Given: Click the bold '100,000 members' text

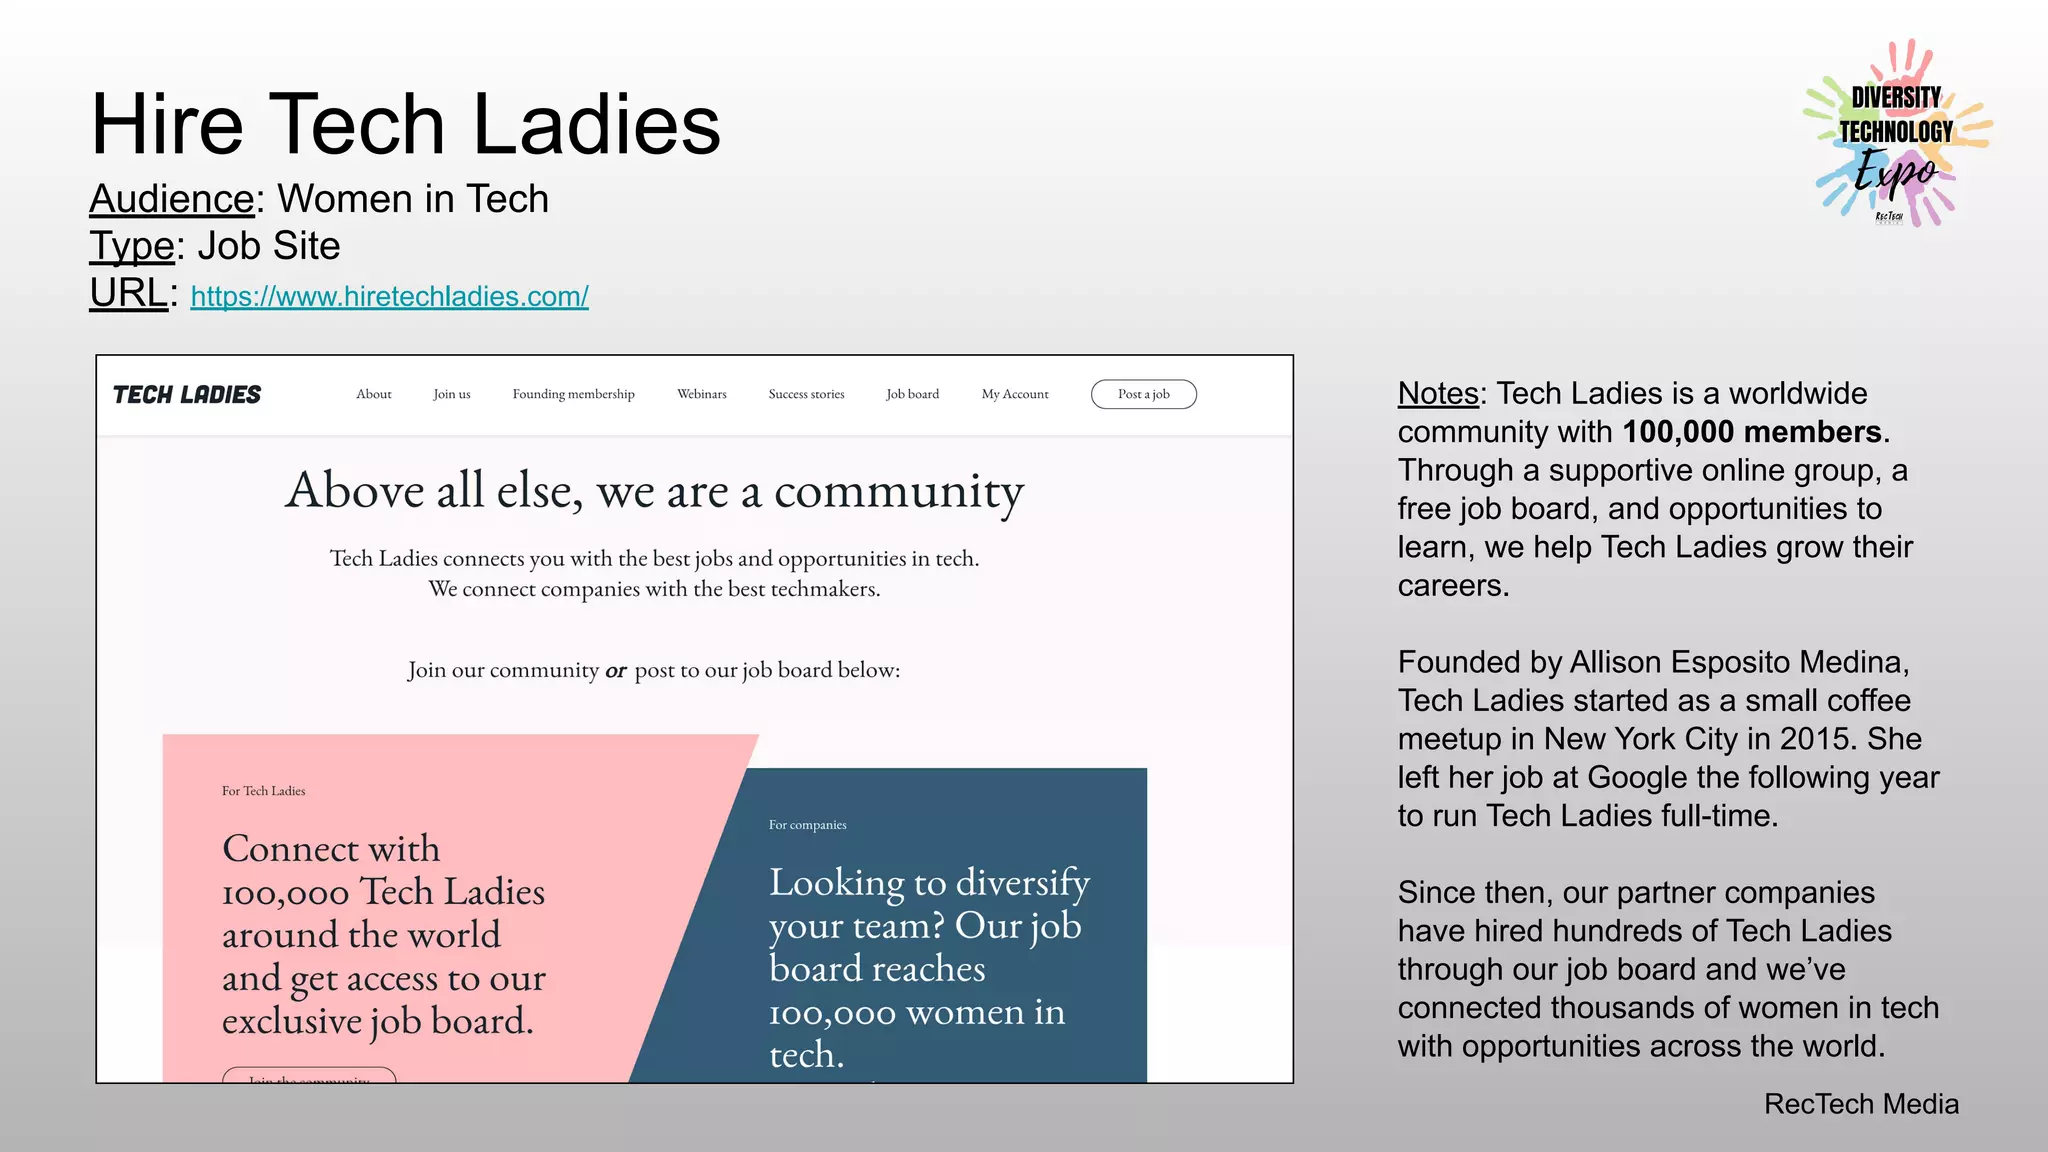Looking at the screenshot, I should 1752,432.
